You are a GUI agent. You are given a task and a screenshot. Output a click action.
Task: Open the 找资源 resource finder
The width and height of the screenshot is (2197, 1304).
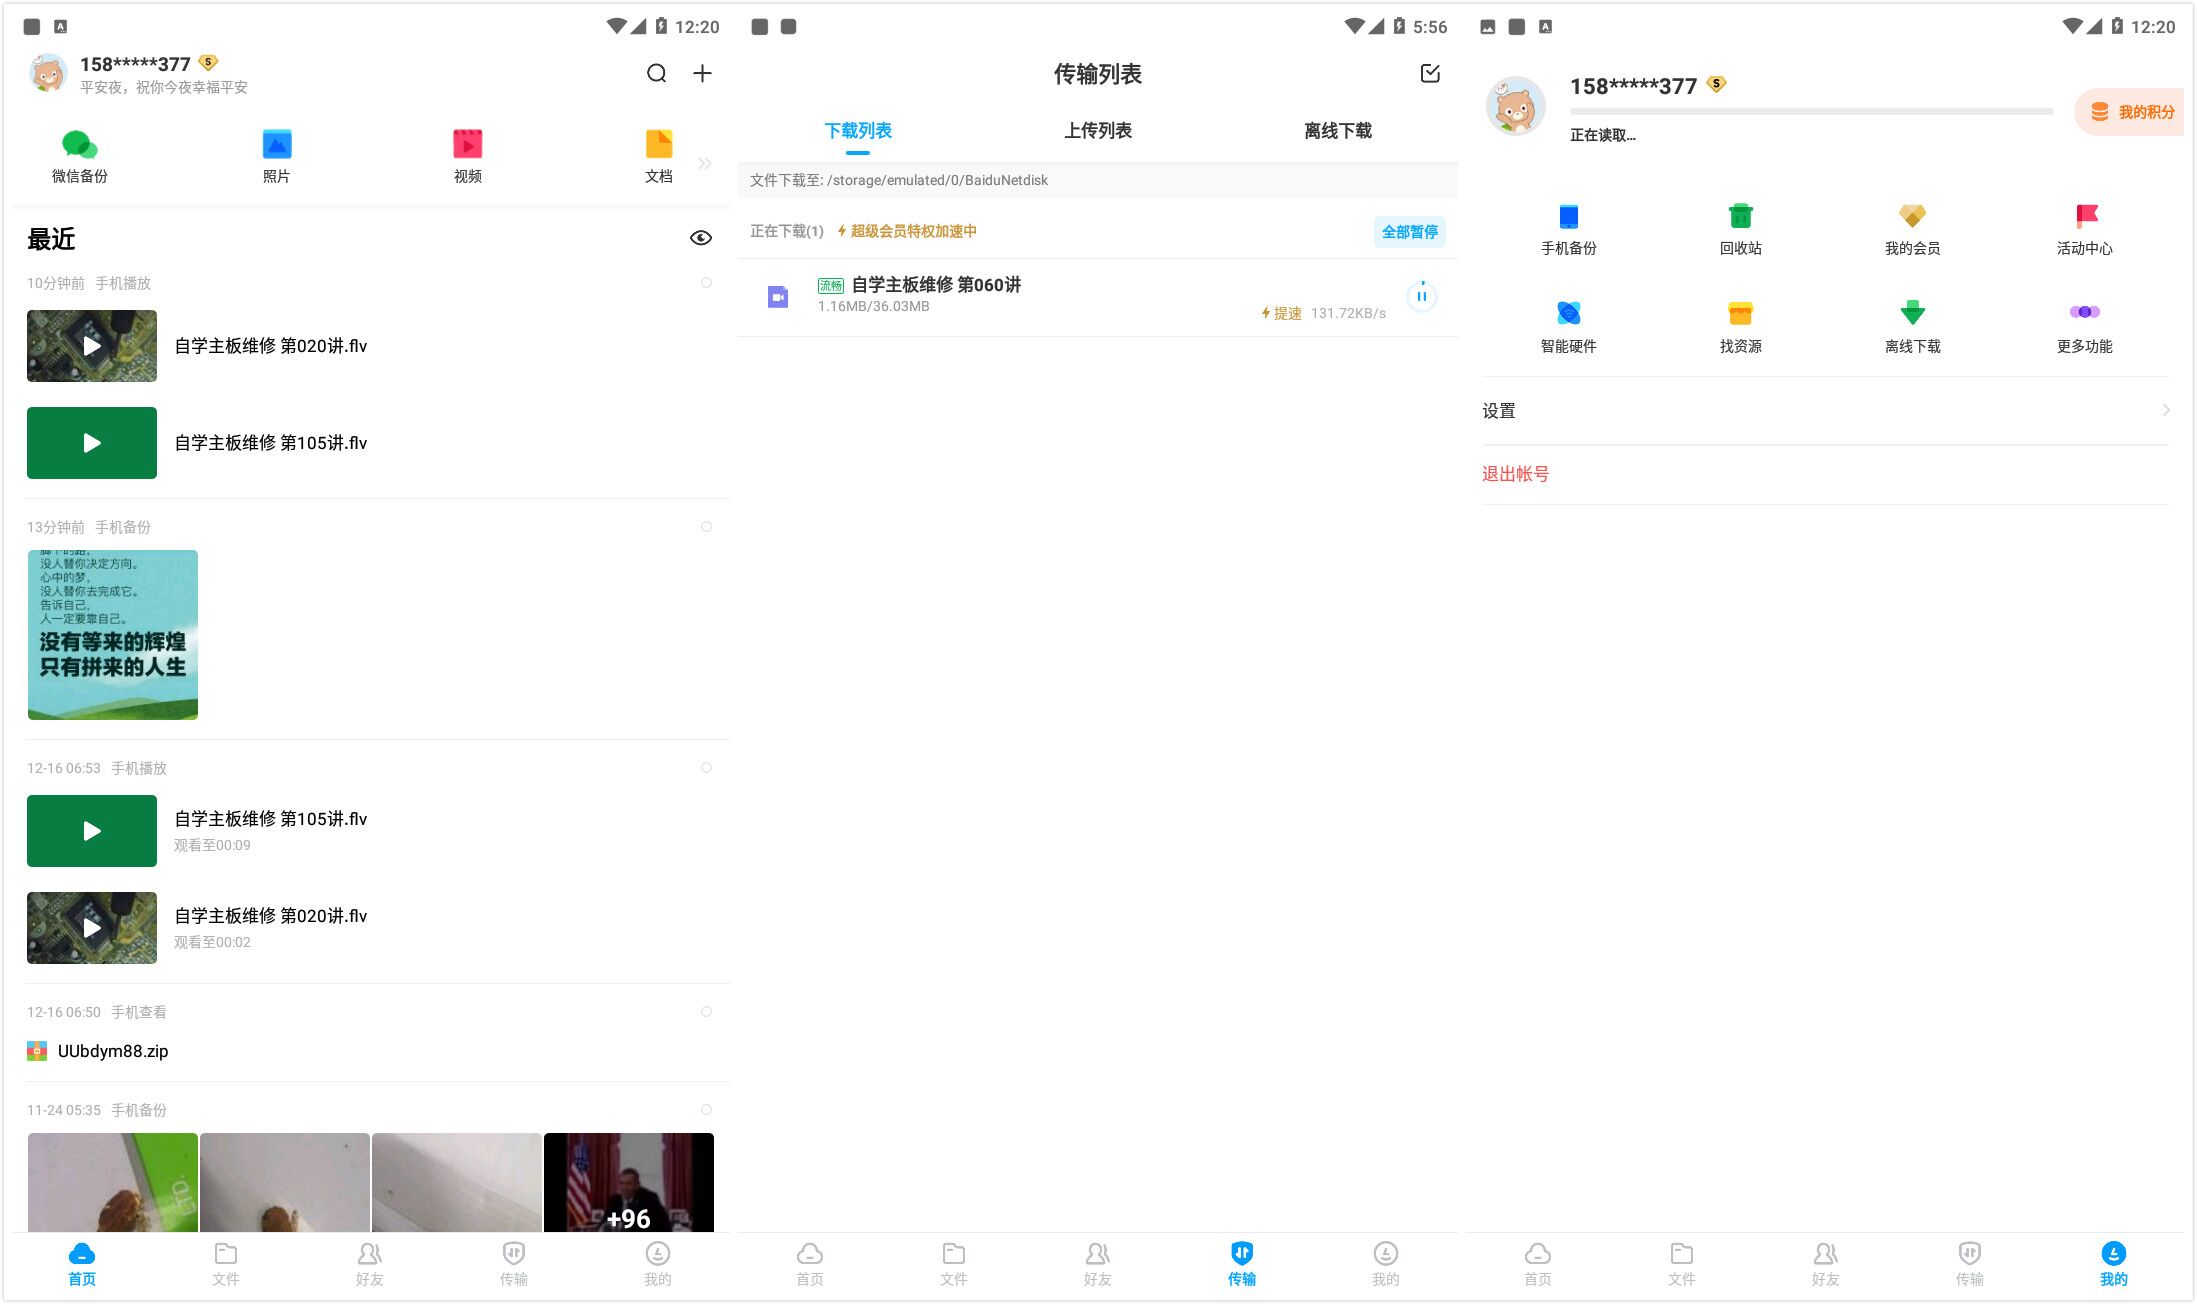point(1740,326)
